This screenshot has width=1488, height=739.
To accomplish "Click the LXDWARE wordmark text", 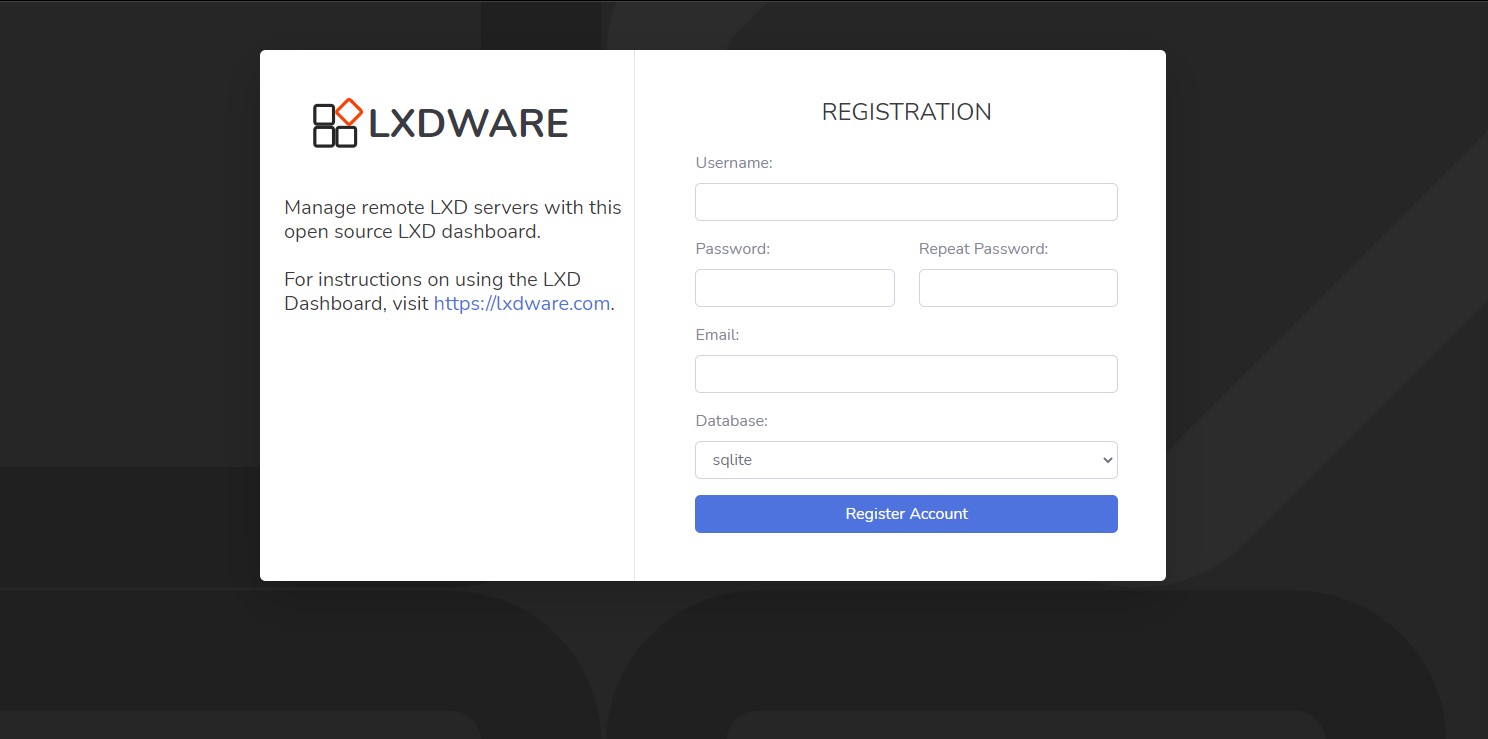I will [468, 124].
